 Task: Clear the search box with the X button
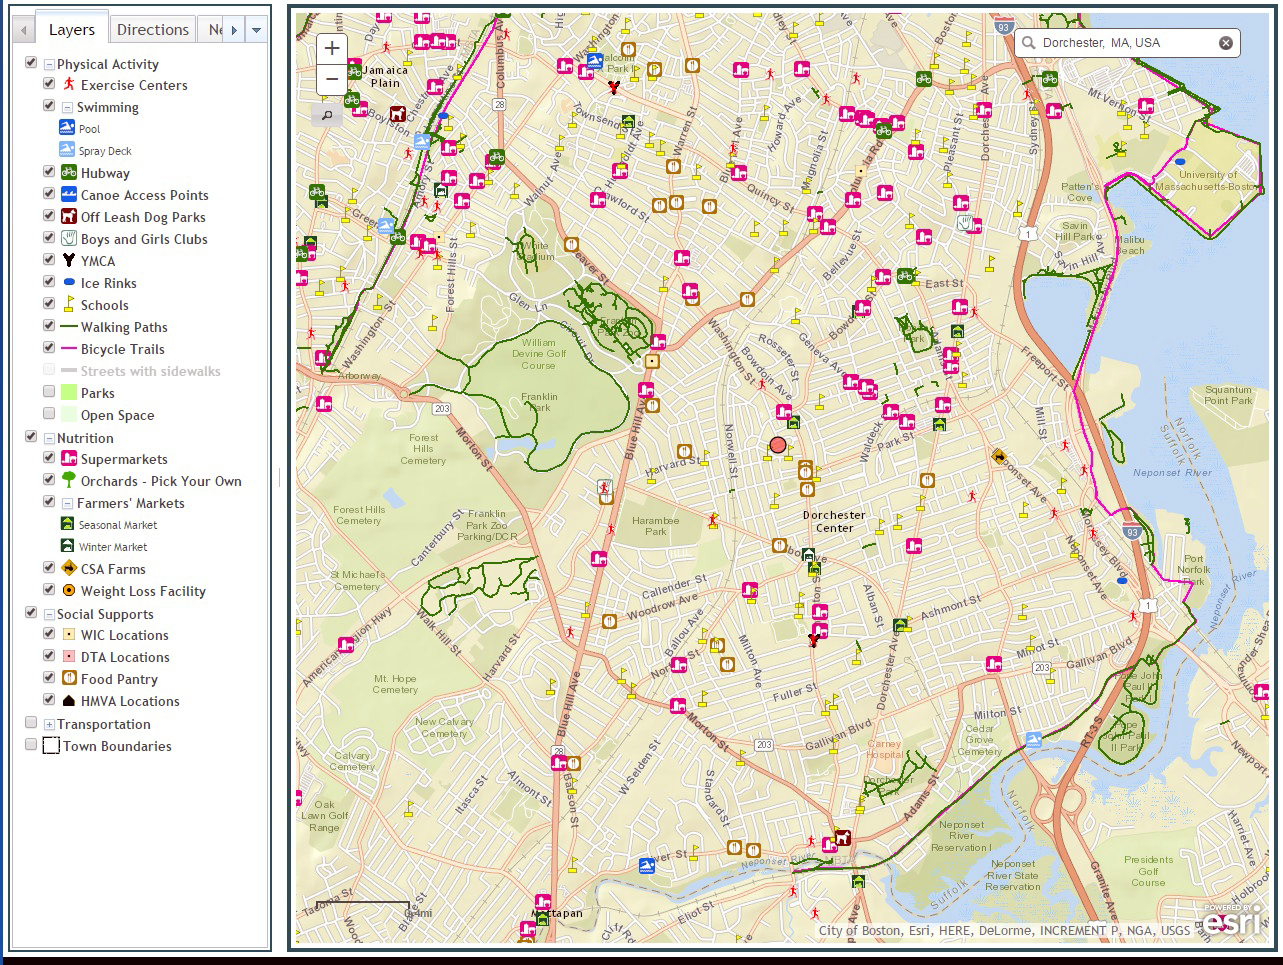coord(1227,42)
